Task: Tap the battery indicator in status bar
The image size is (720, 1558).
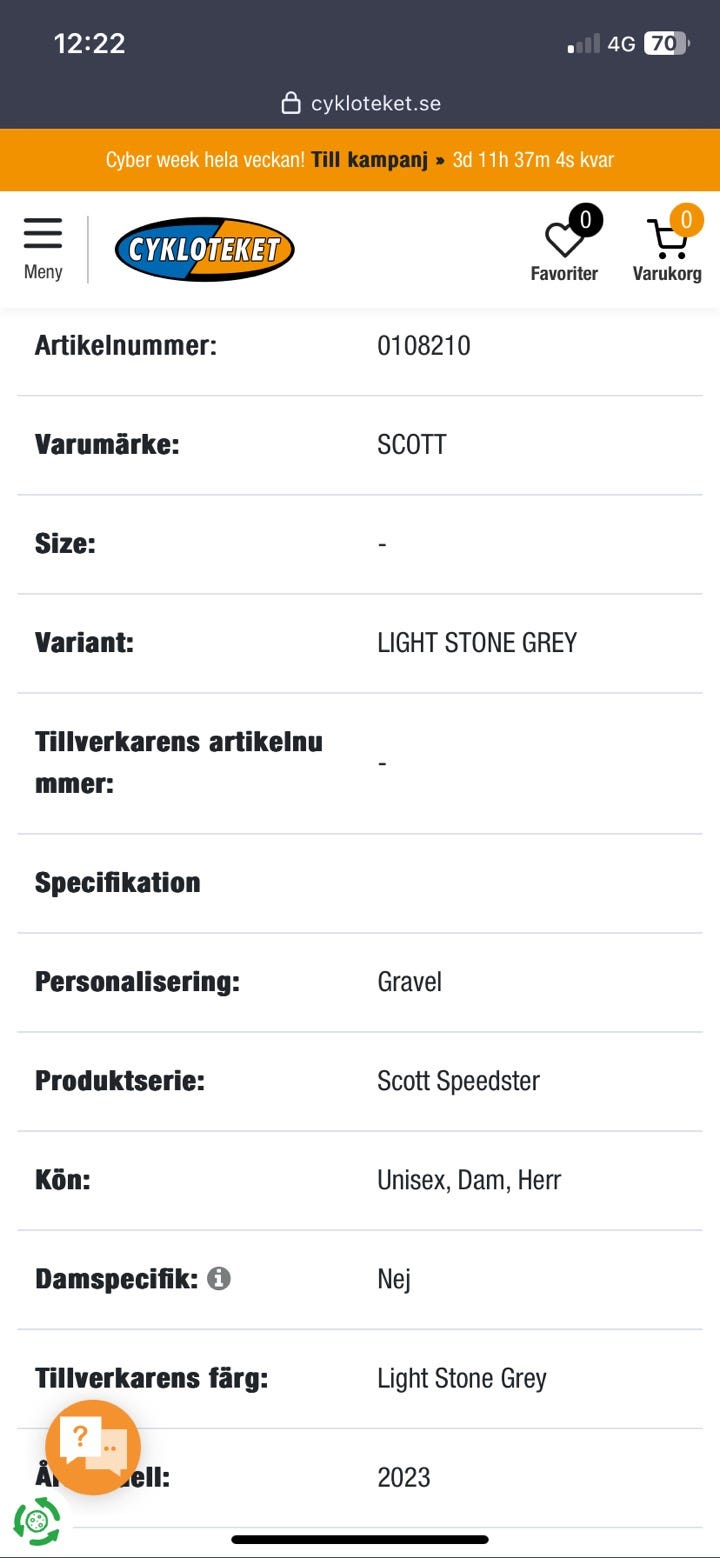Action: [666, 43]
